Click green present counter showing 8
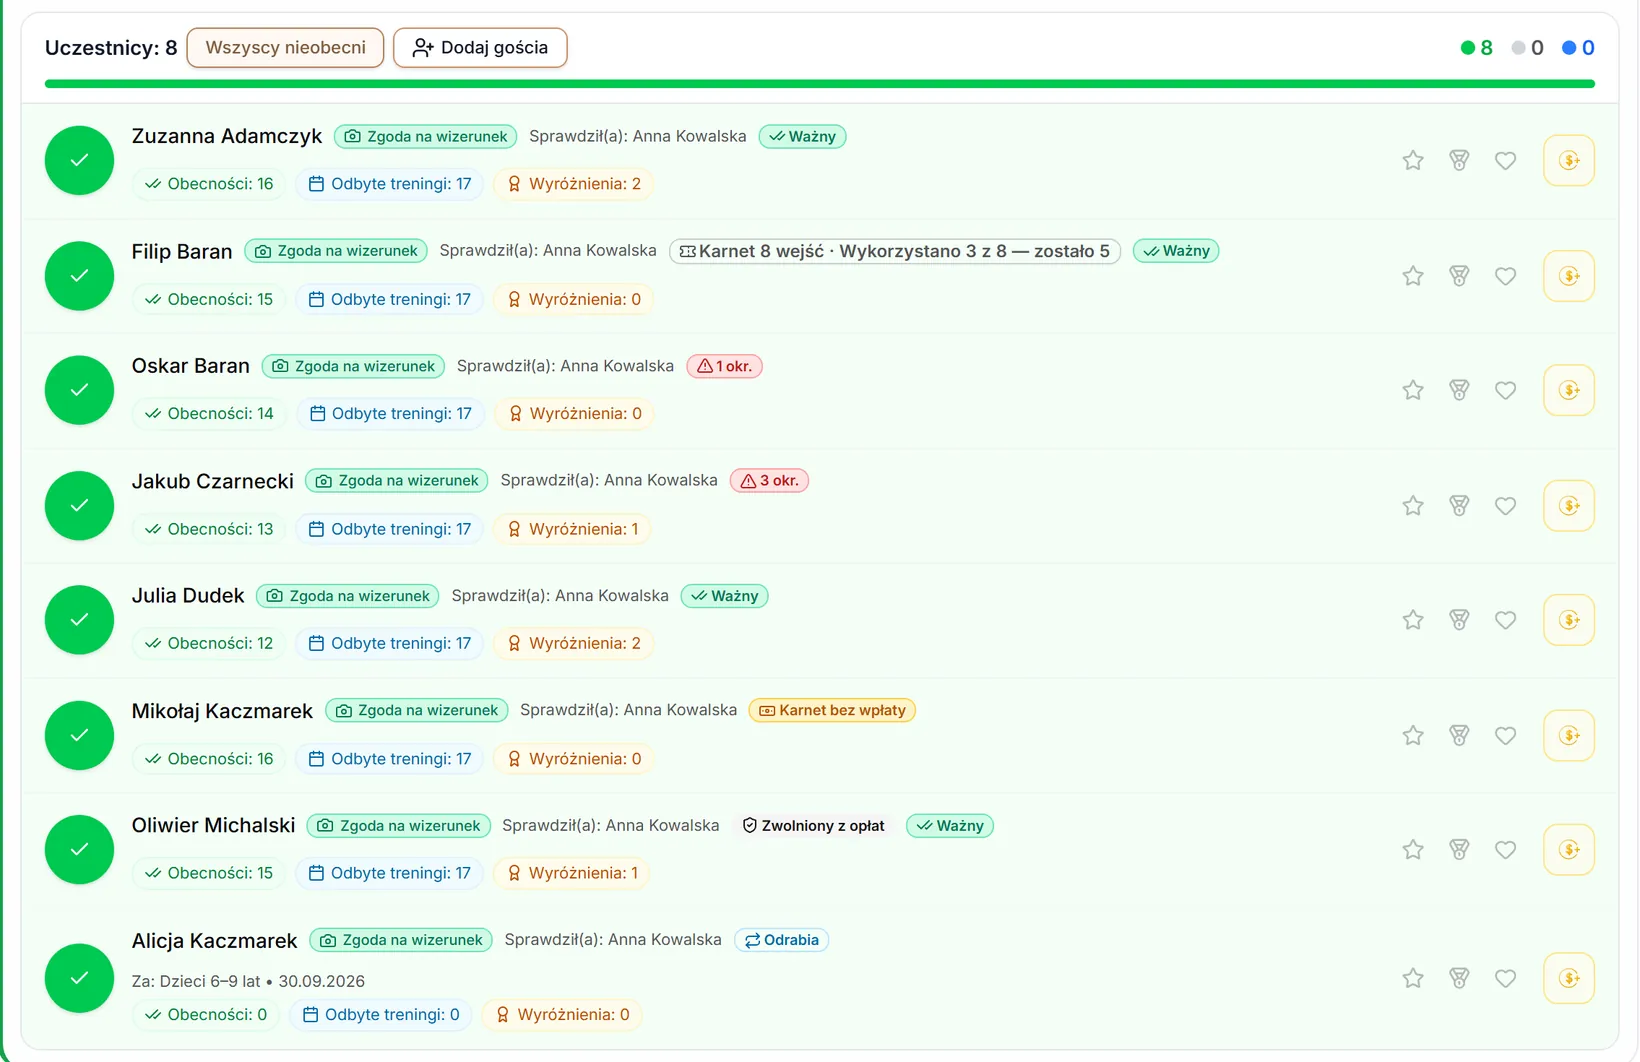 [1477, 48]
